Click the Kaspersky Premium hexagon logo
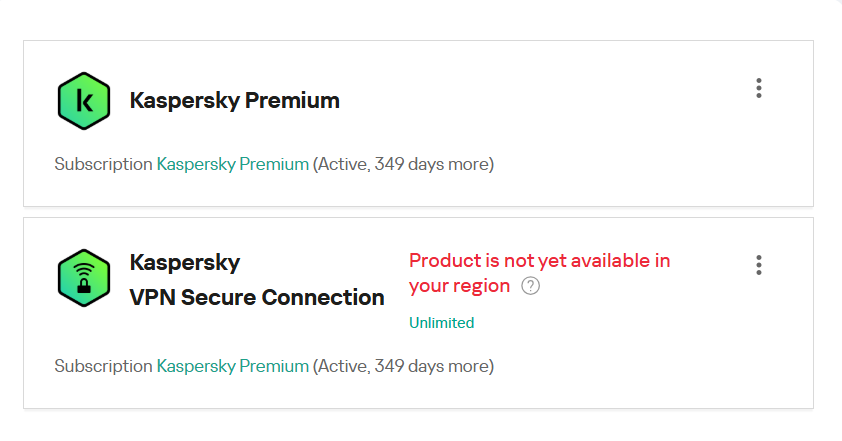This screenshot has width=842, height=441. click(x=84, y=101)
